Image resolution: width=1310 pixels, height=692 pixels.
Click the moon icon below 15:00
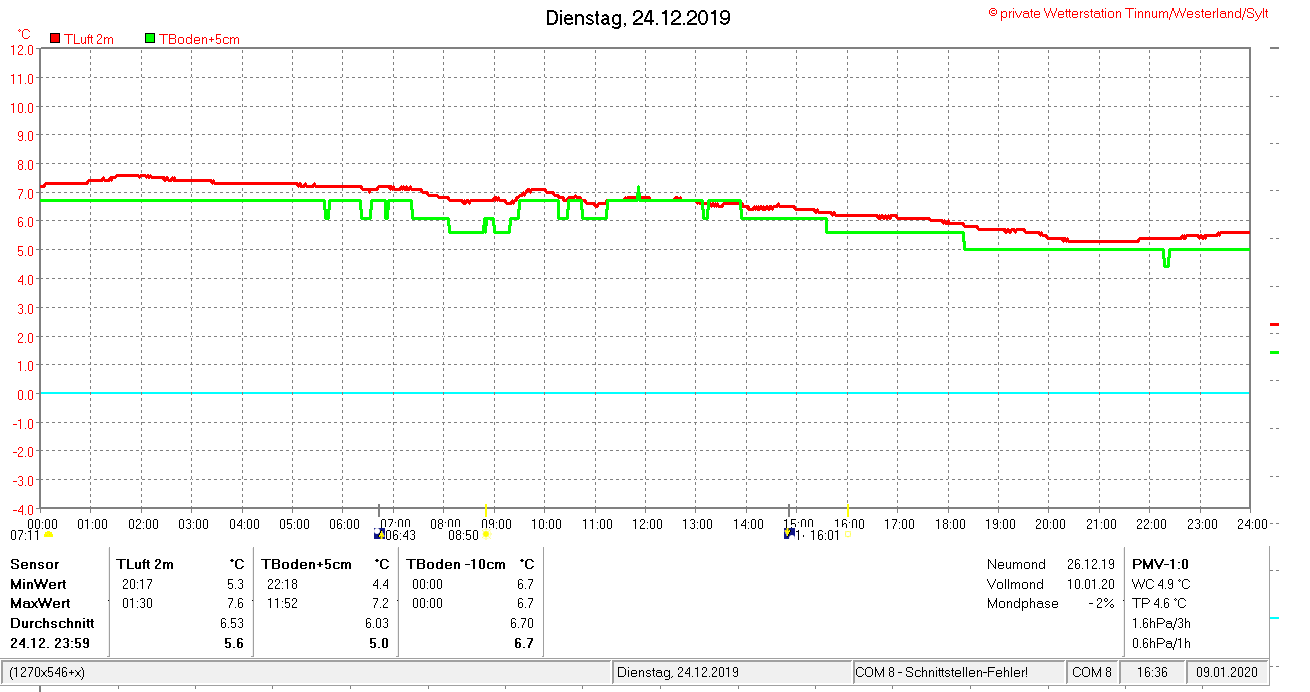pyautogui.click(x=789, y=533)
